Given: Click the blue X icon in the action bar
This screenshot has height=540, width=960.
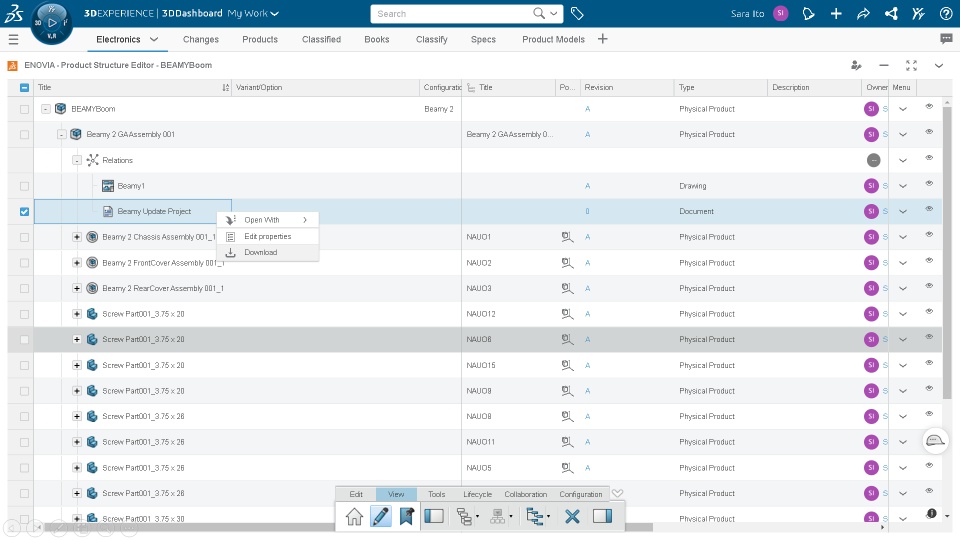Looking at the screenshot, I should [x=572, y=517].
